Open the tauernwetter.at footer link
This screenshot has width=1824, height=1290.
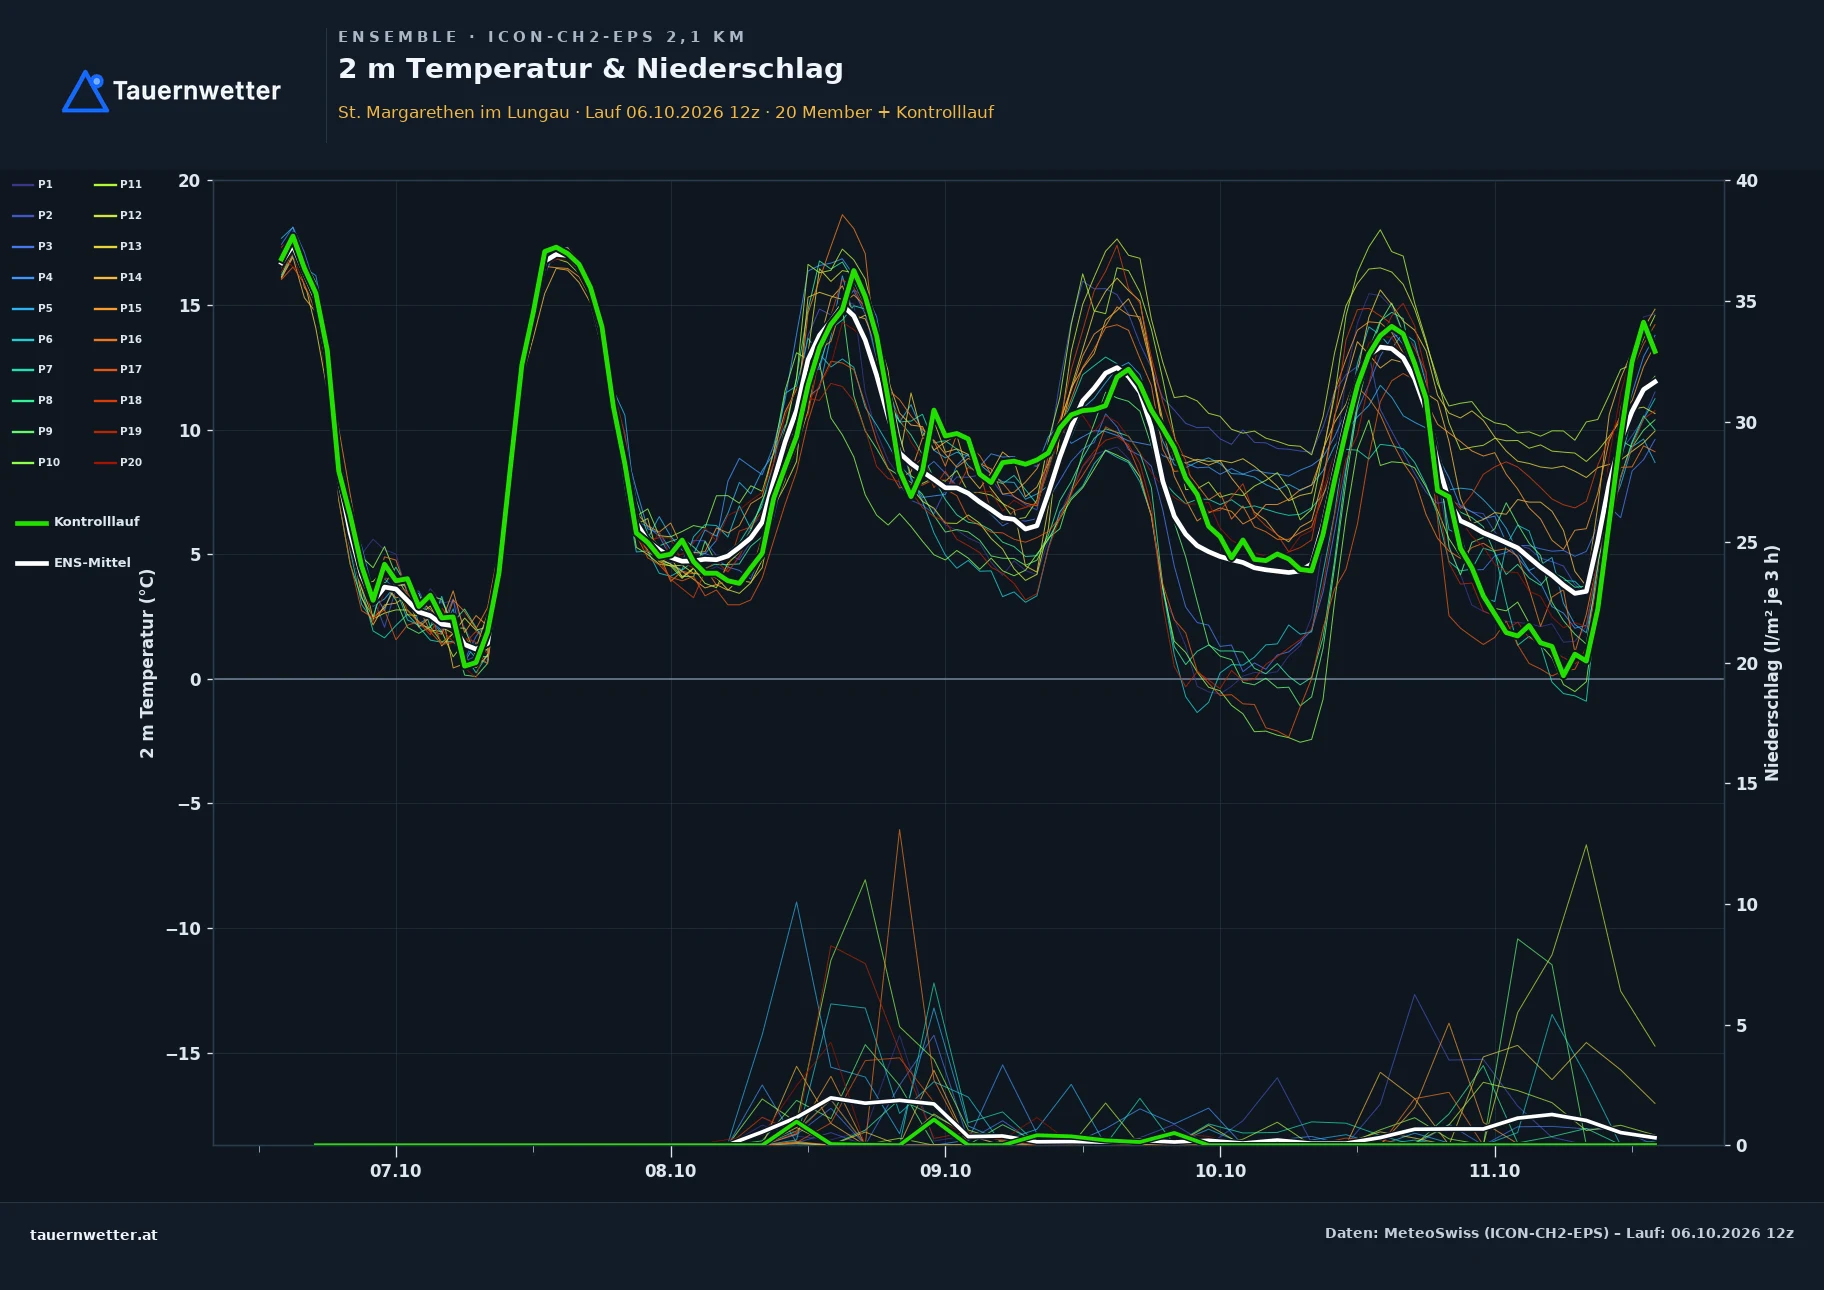94,1235
